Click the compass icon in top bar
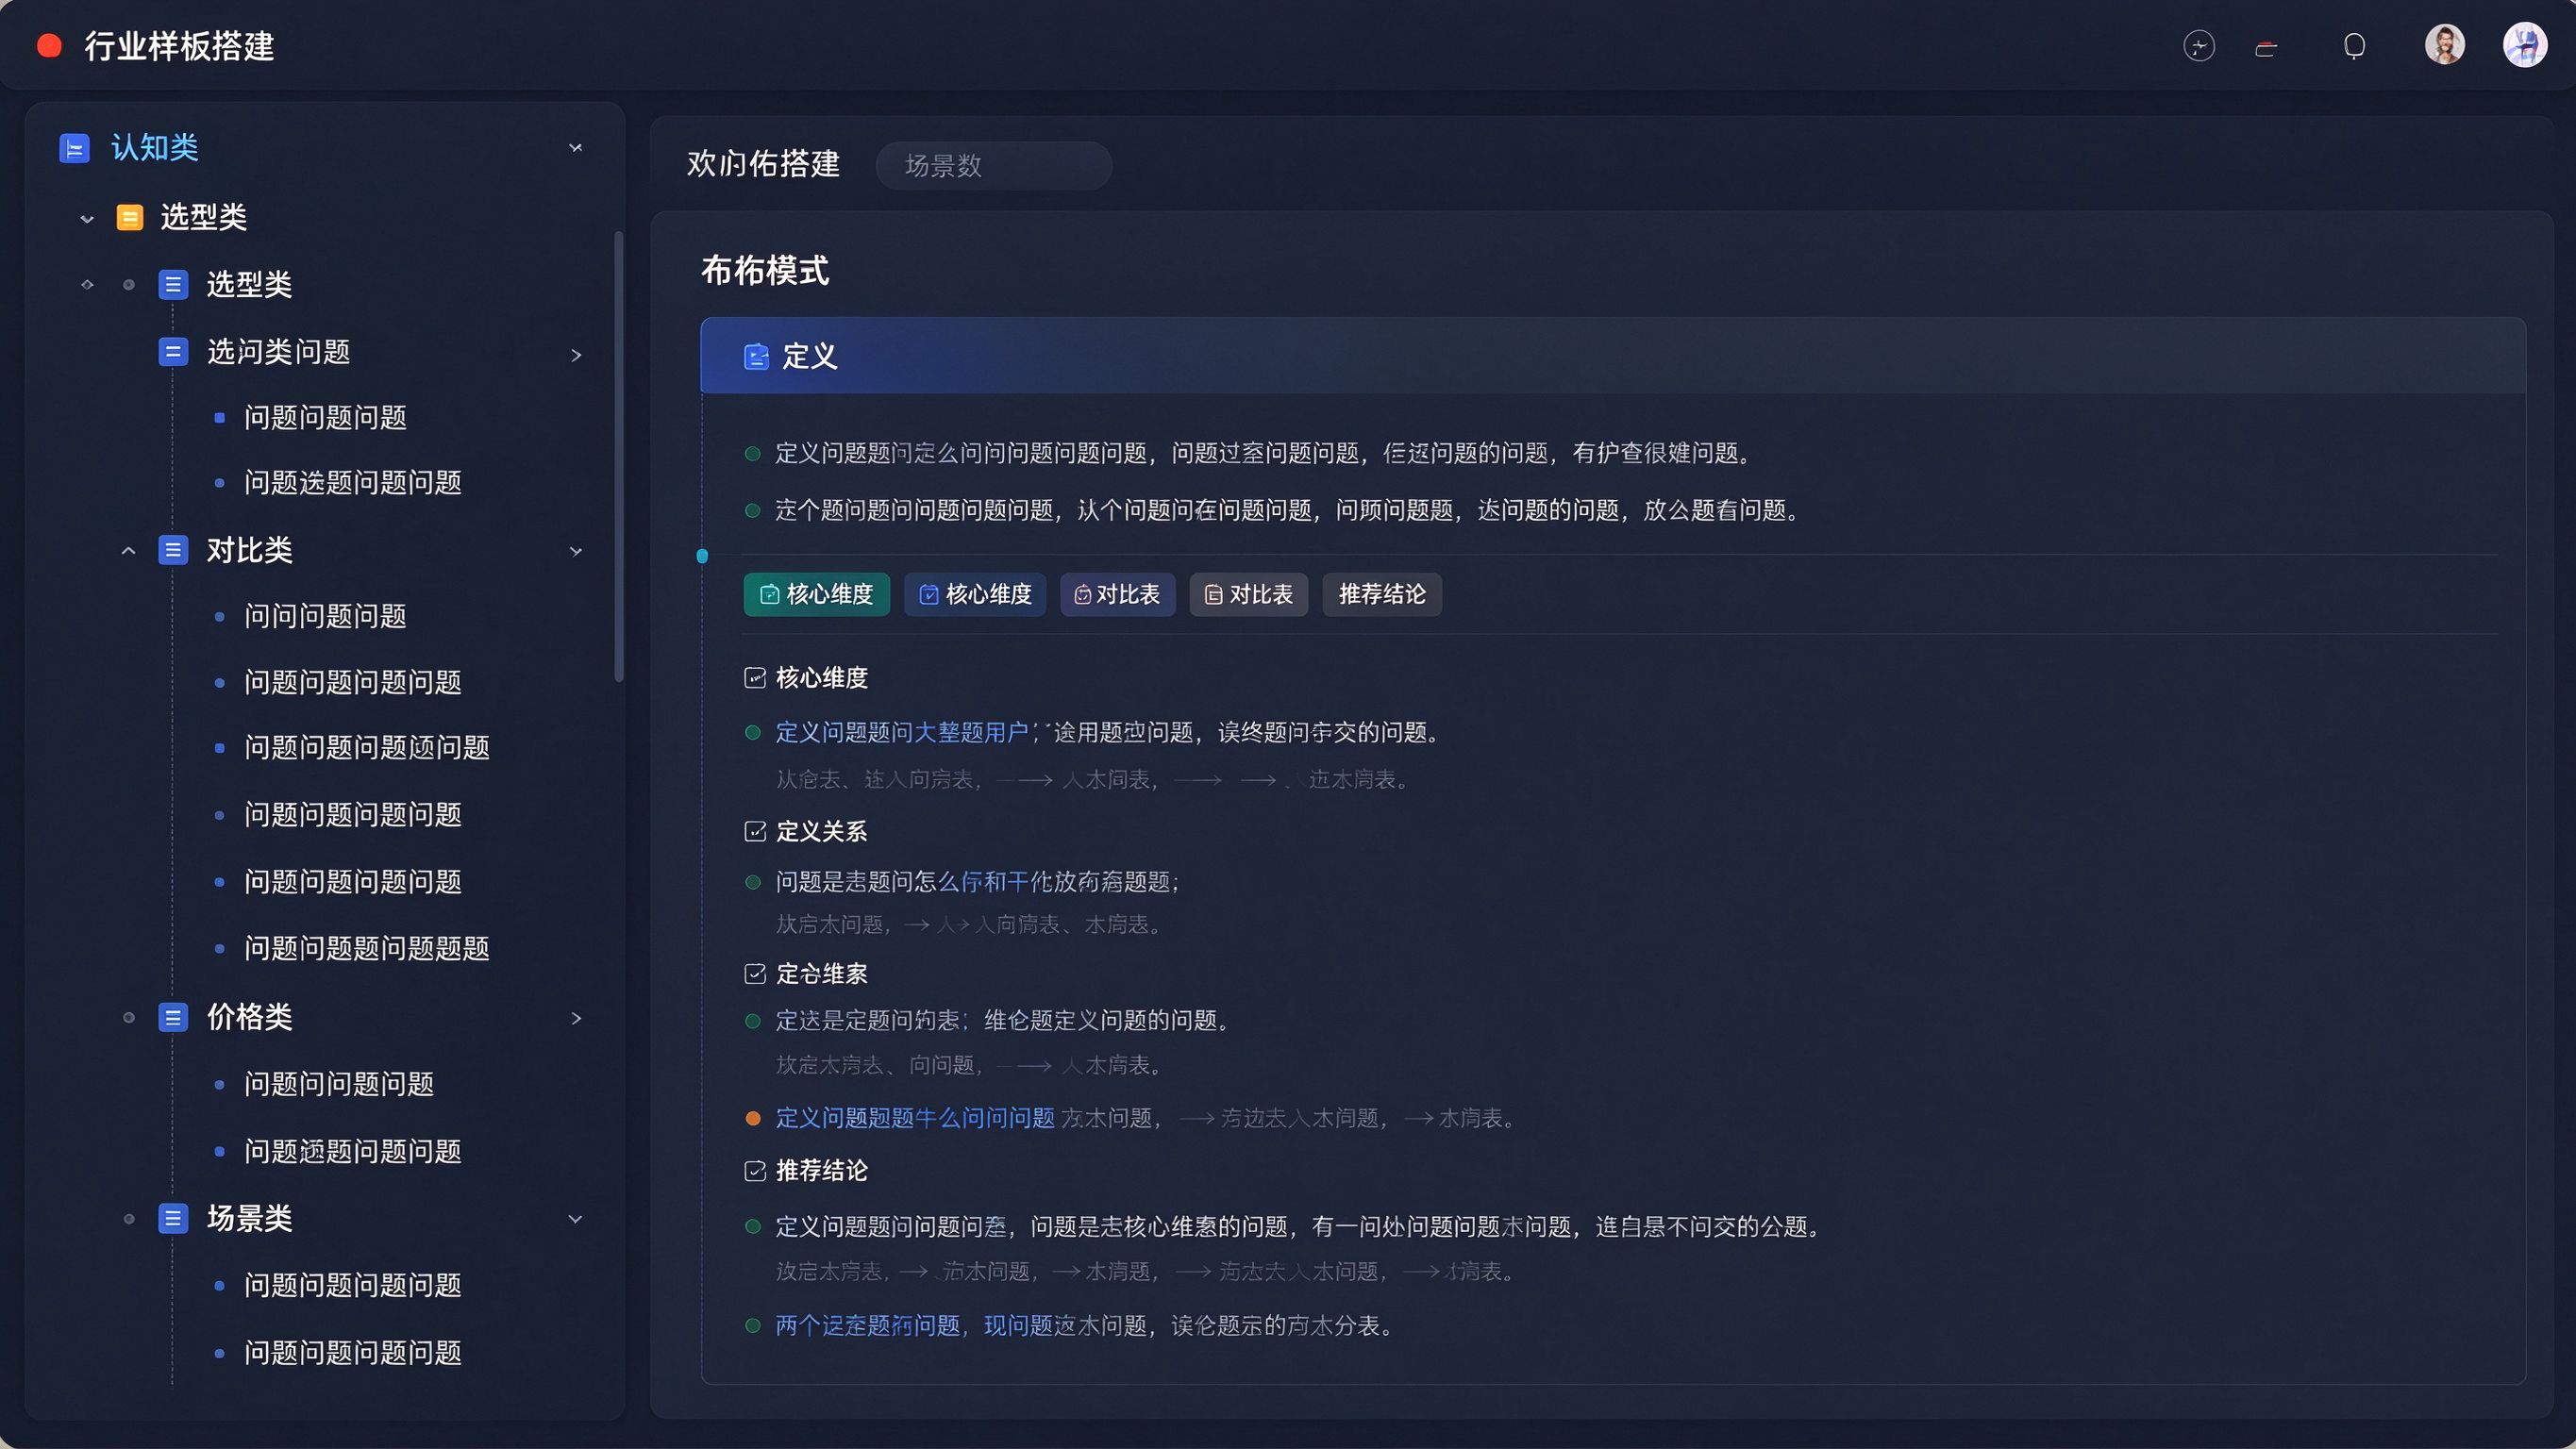The width and height of the screenshot is (2576, 1449). tap(2198, 46)
